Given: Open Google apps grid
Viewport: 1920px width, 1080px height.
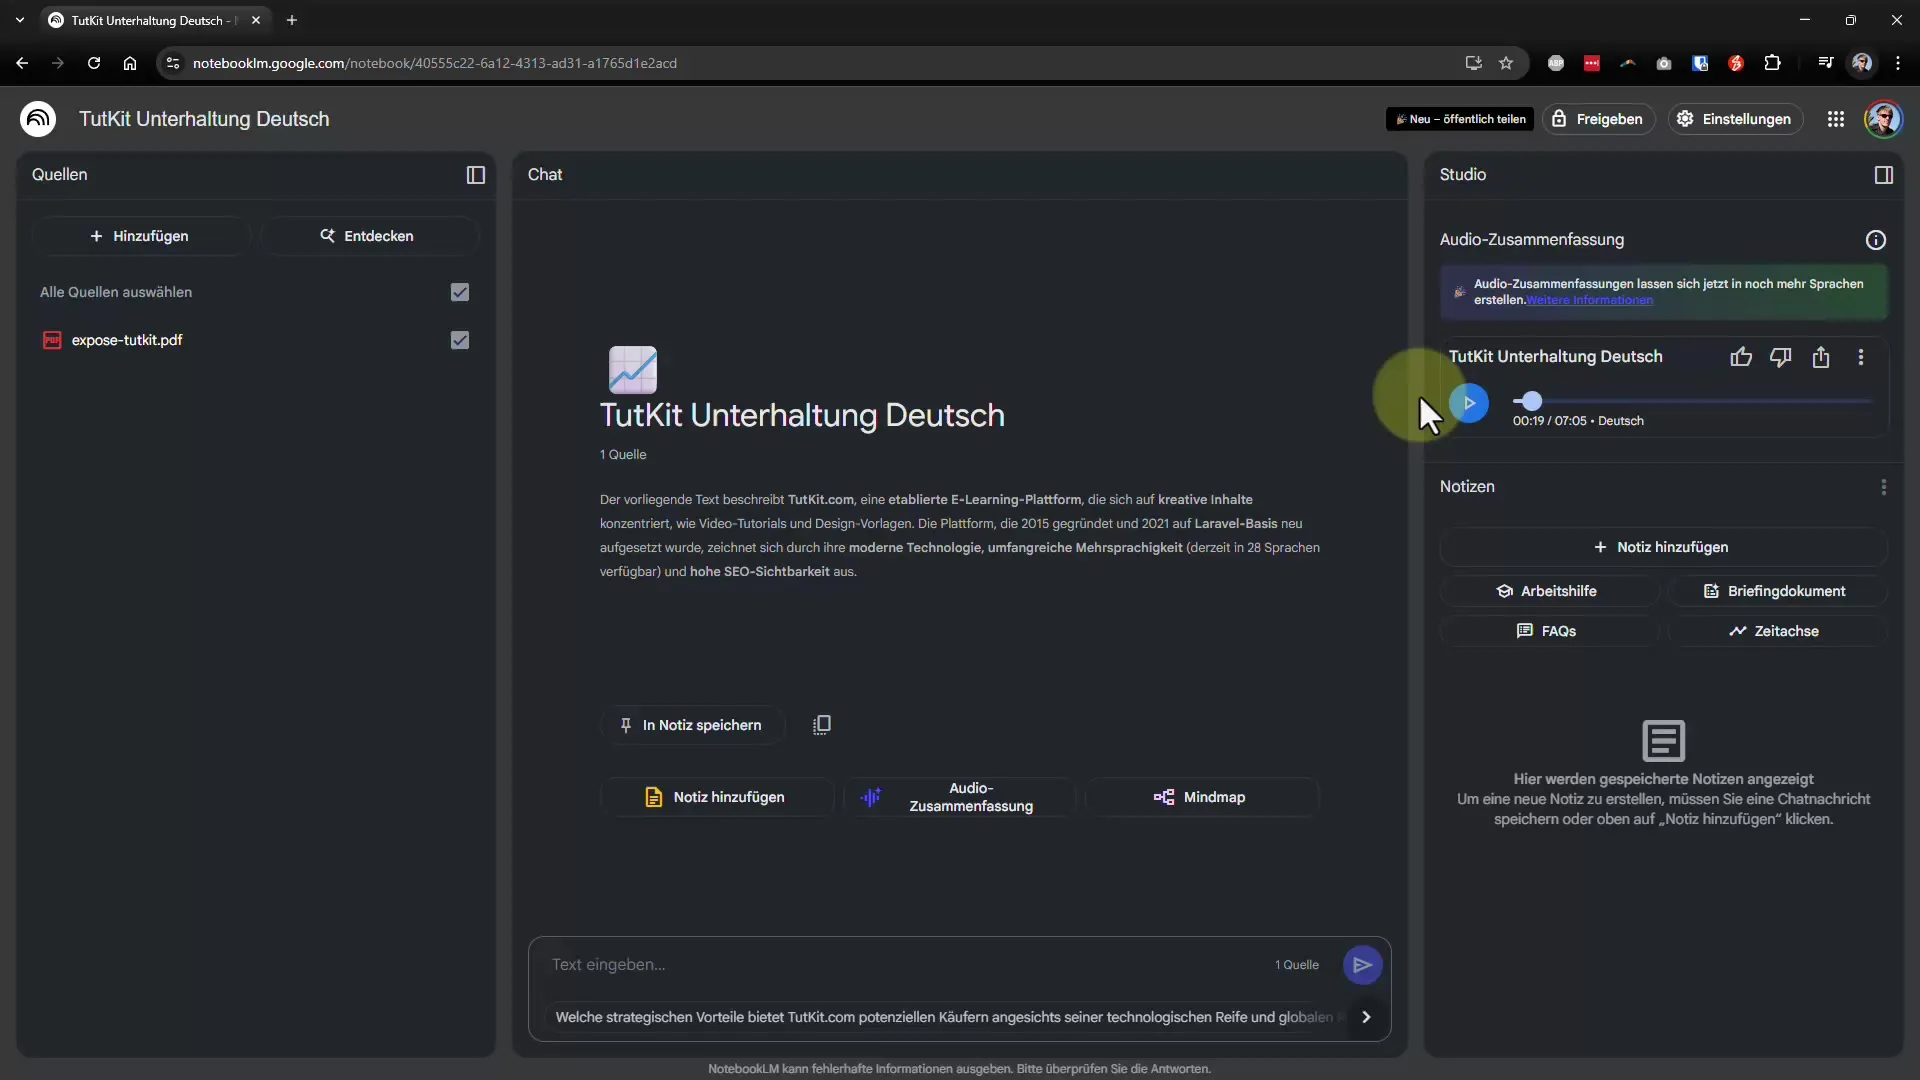Looking at the screenshot, I should coord(1836,119).
